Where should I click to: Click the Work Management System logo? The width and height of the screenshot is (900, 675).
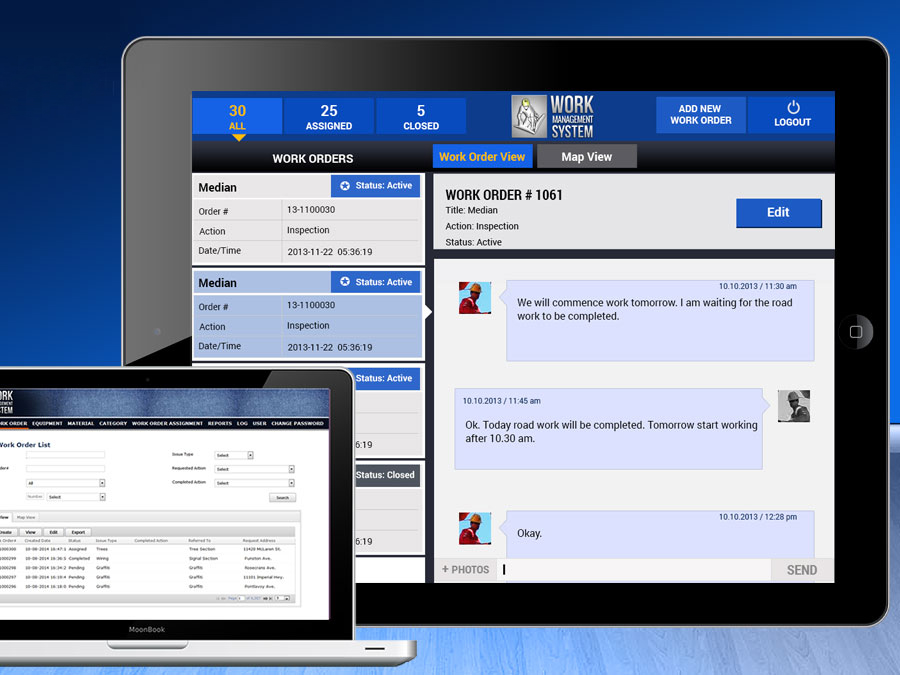tap(552, 117)
